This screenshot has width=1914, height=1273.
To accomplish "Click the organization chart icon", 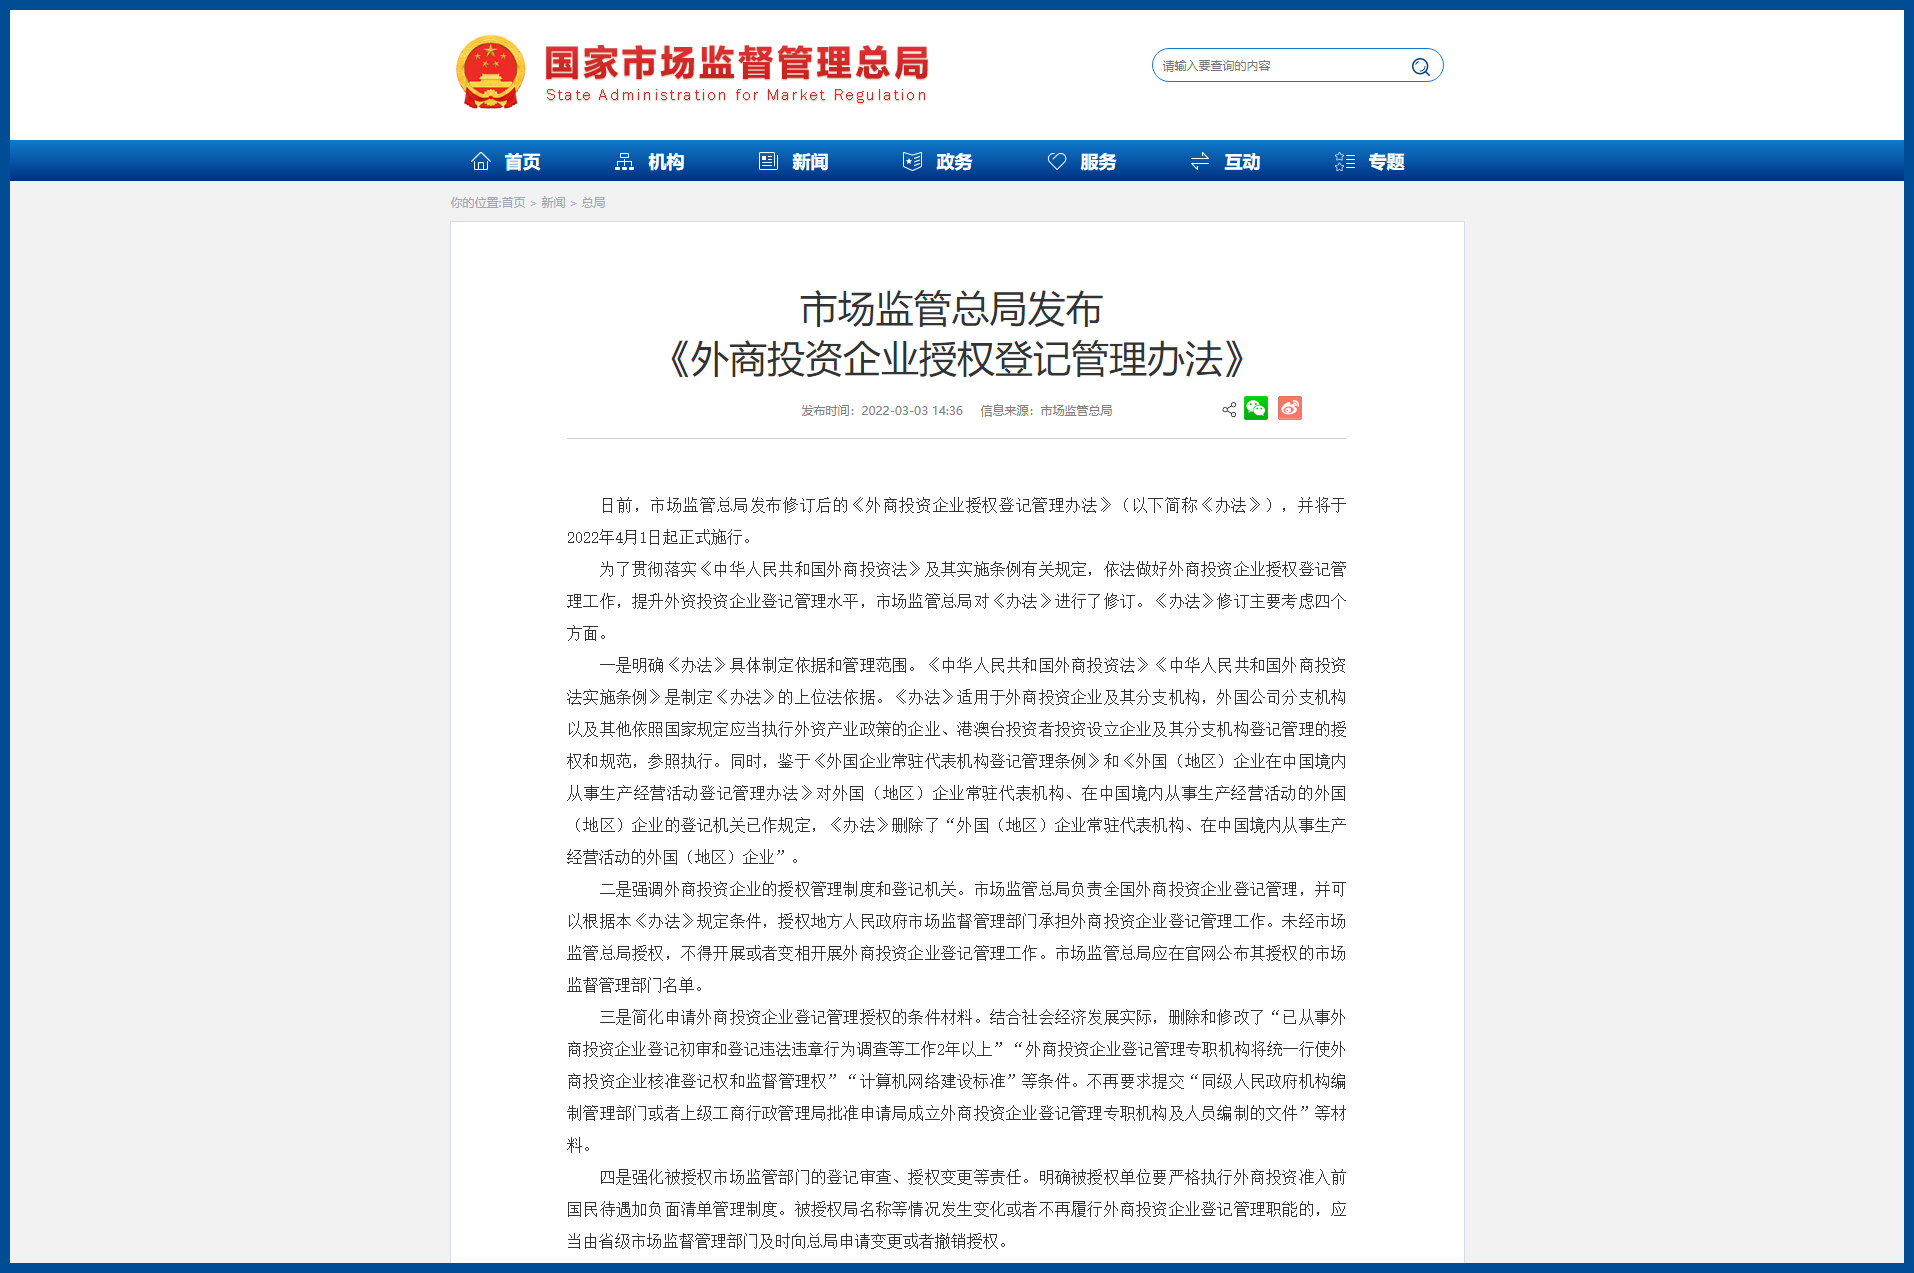I will click(x=625, y=162).
